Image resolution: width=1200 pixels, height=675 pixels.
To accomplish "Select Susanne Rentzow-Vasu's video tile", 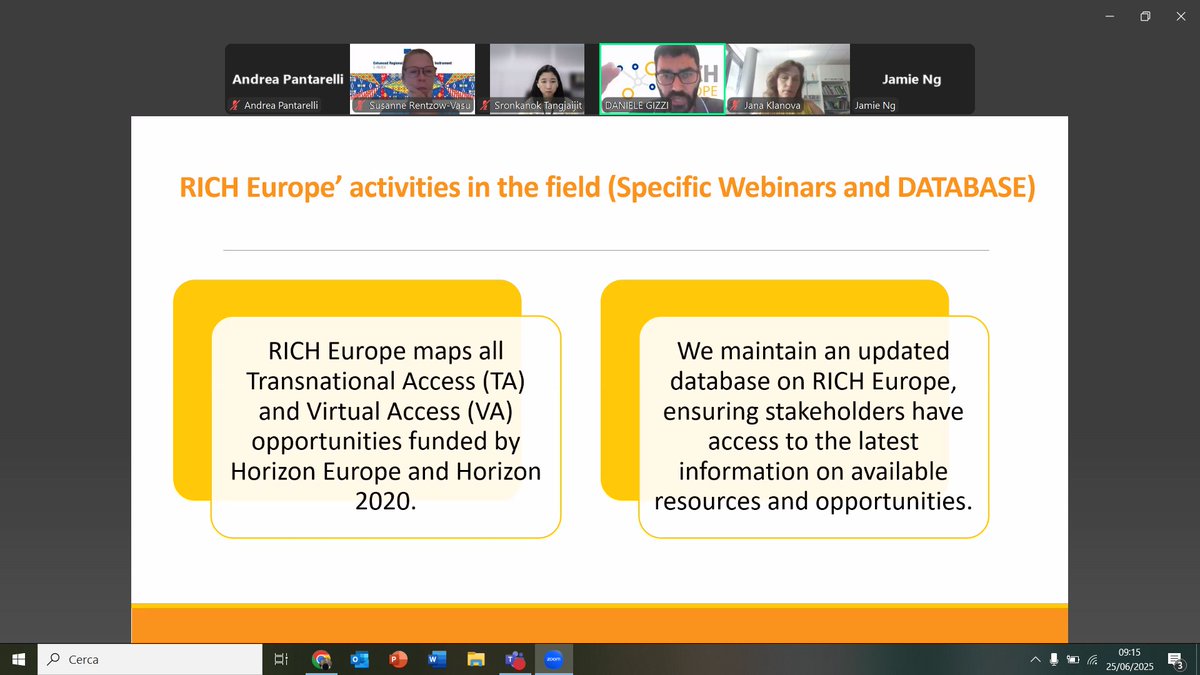I will tap(412, 79).
